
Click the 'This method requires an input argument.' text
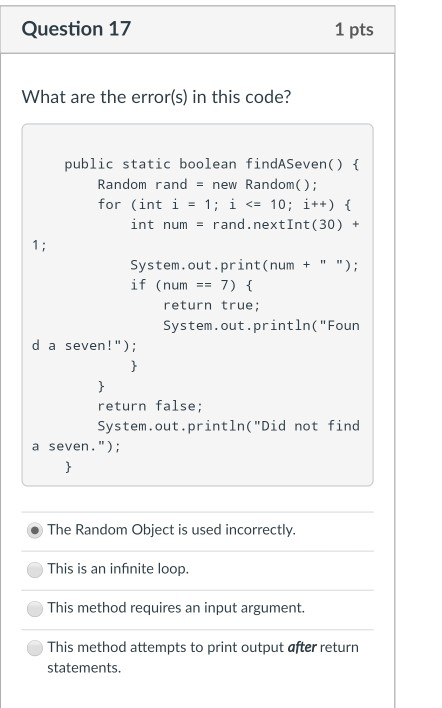[x=176, y=608]
